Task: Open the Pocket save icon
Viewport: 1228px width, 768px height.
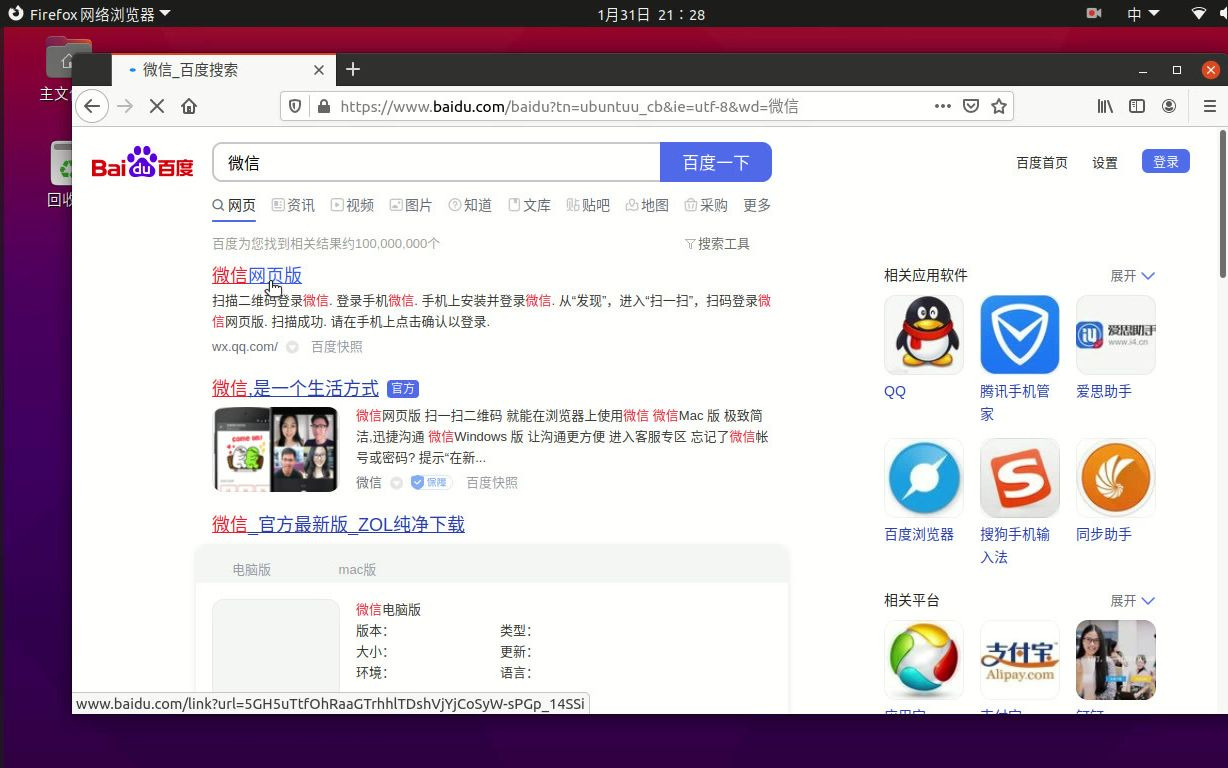Action: click(971, 106)
